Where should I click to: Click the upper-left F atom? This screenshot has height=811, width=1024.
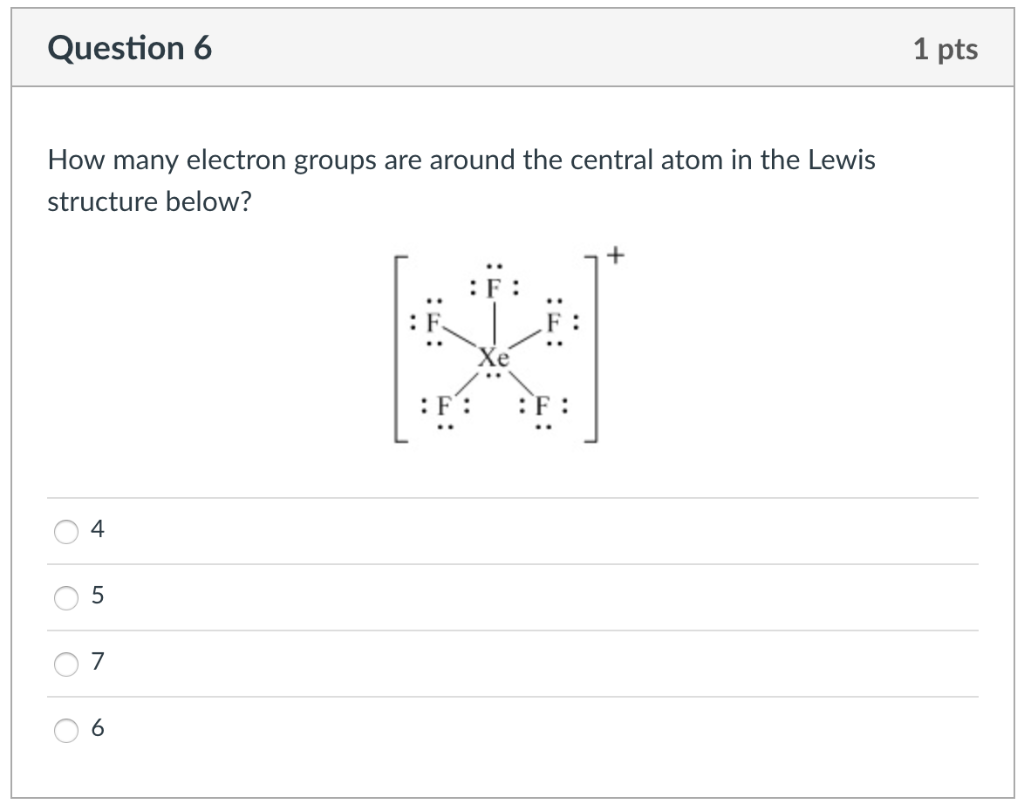coord(433,323)
